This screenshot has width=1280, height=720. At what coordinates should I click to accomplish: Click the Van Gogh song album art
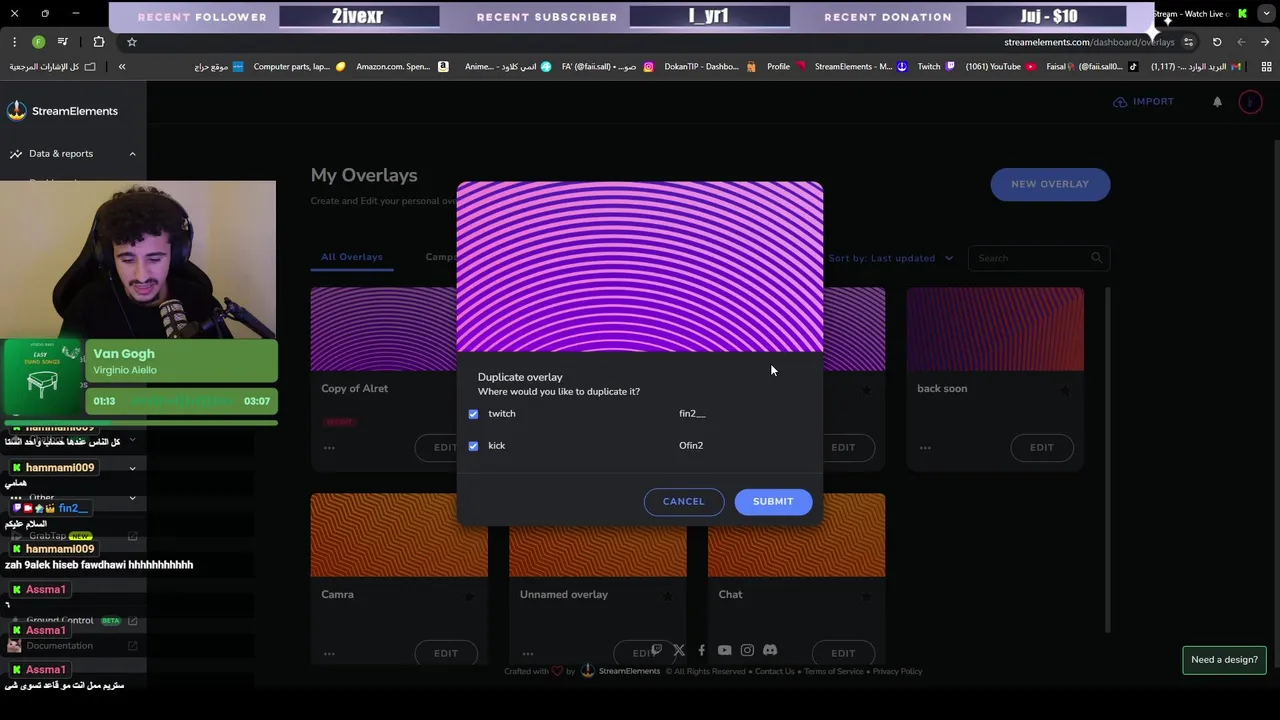(43, 376)
